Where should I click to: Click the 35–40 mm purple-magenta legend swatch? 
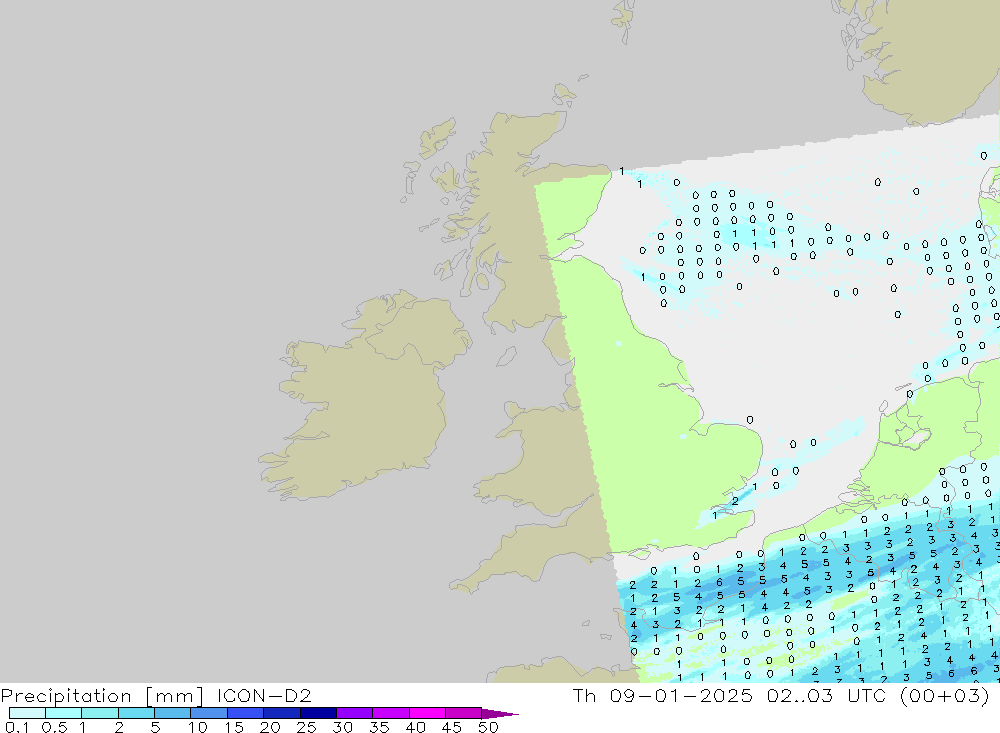pyautogui.click(x=391, y=713)
